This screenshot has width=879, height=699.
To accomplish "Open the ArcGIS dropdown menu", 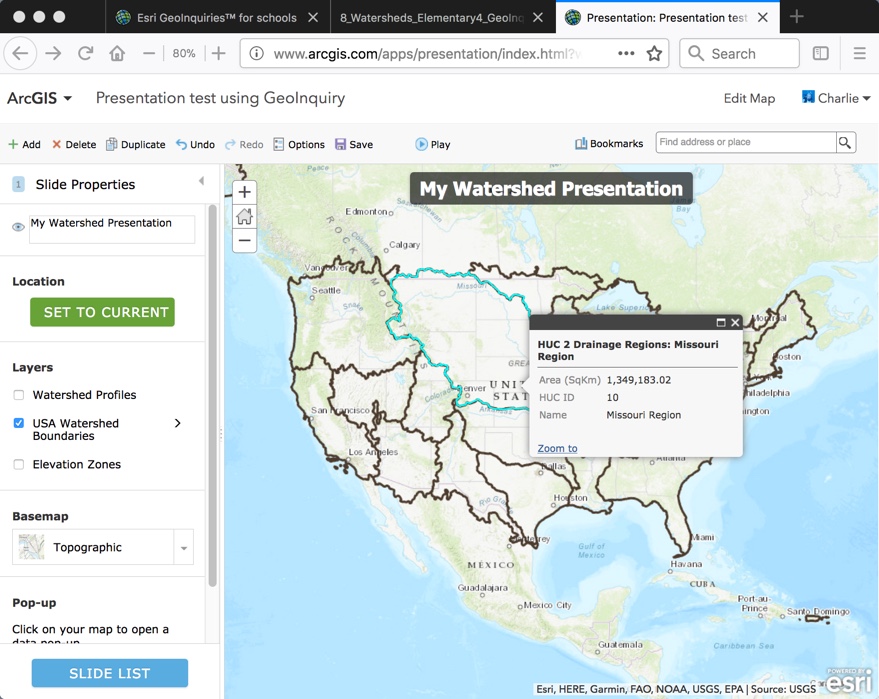I will point(39,98).
